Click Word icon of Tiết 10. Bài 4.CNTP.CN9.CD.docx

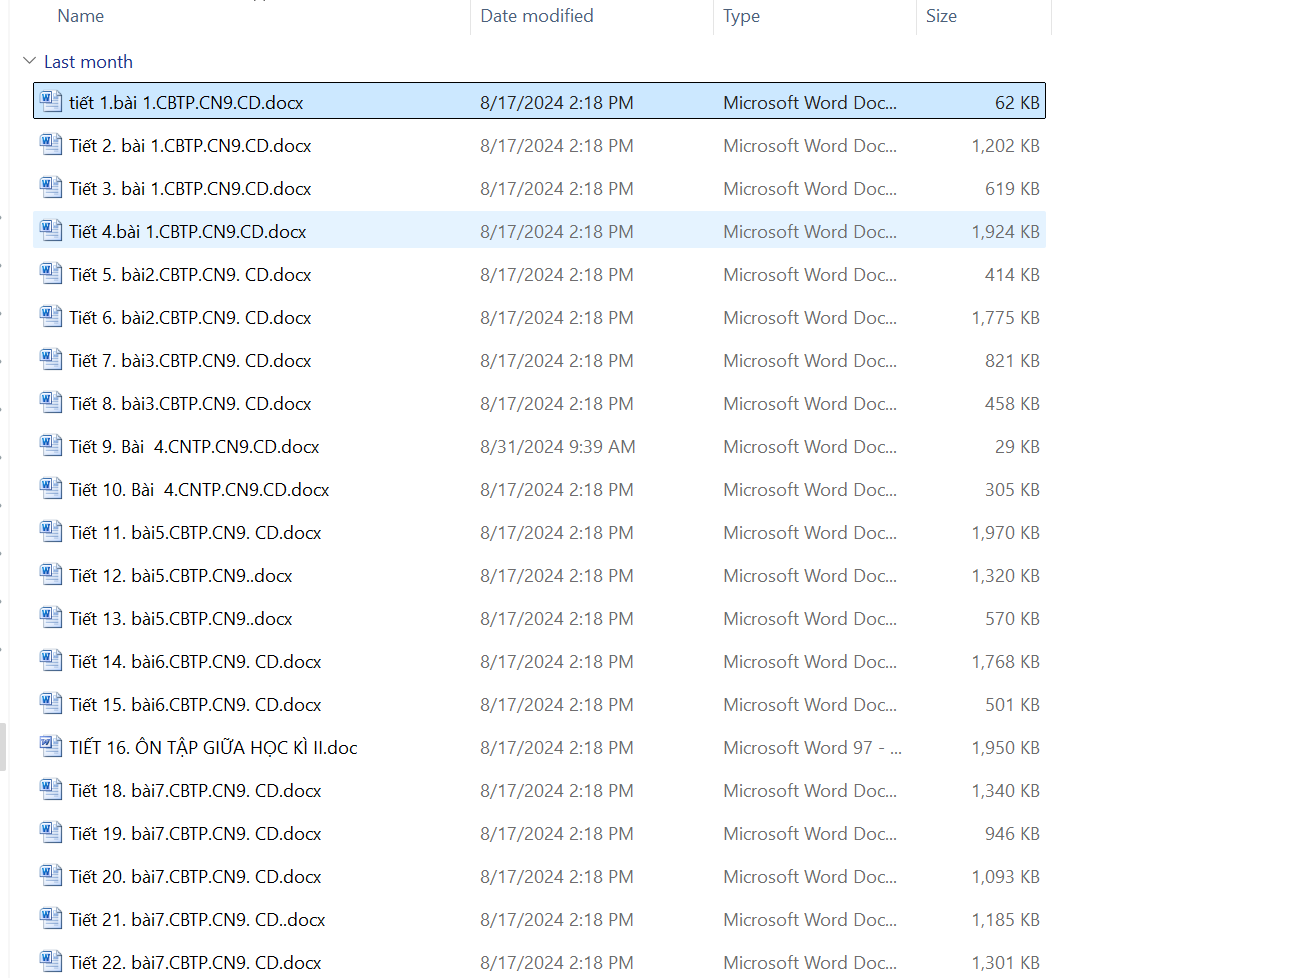[51, 488]
